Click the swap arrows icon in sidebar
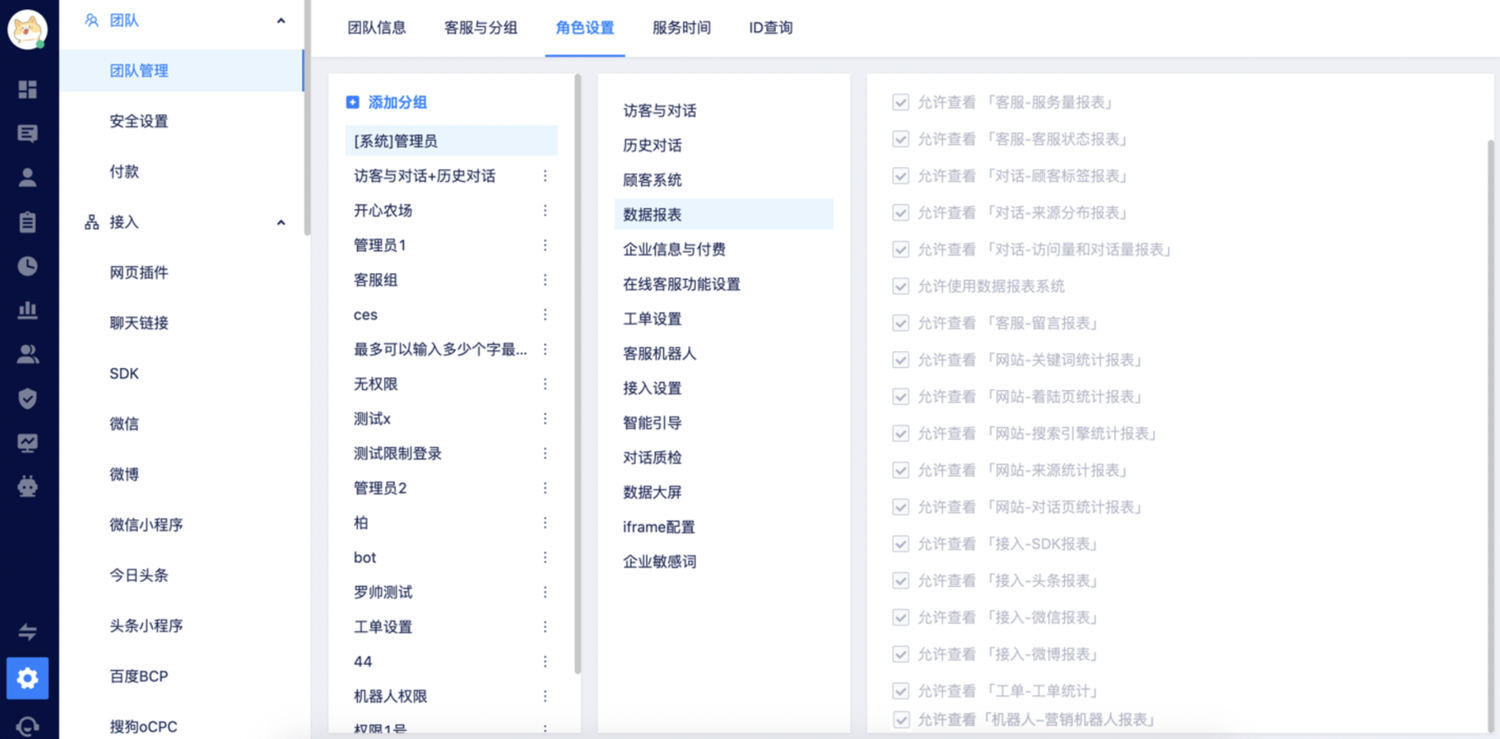Screen dimensions: 1500x739 tap(28, 632)
